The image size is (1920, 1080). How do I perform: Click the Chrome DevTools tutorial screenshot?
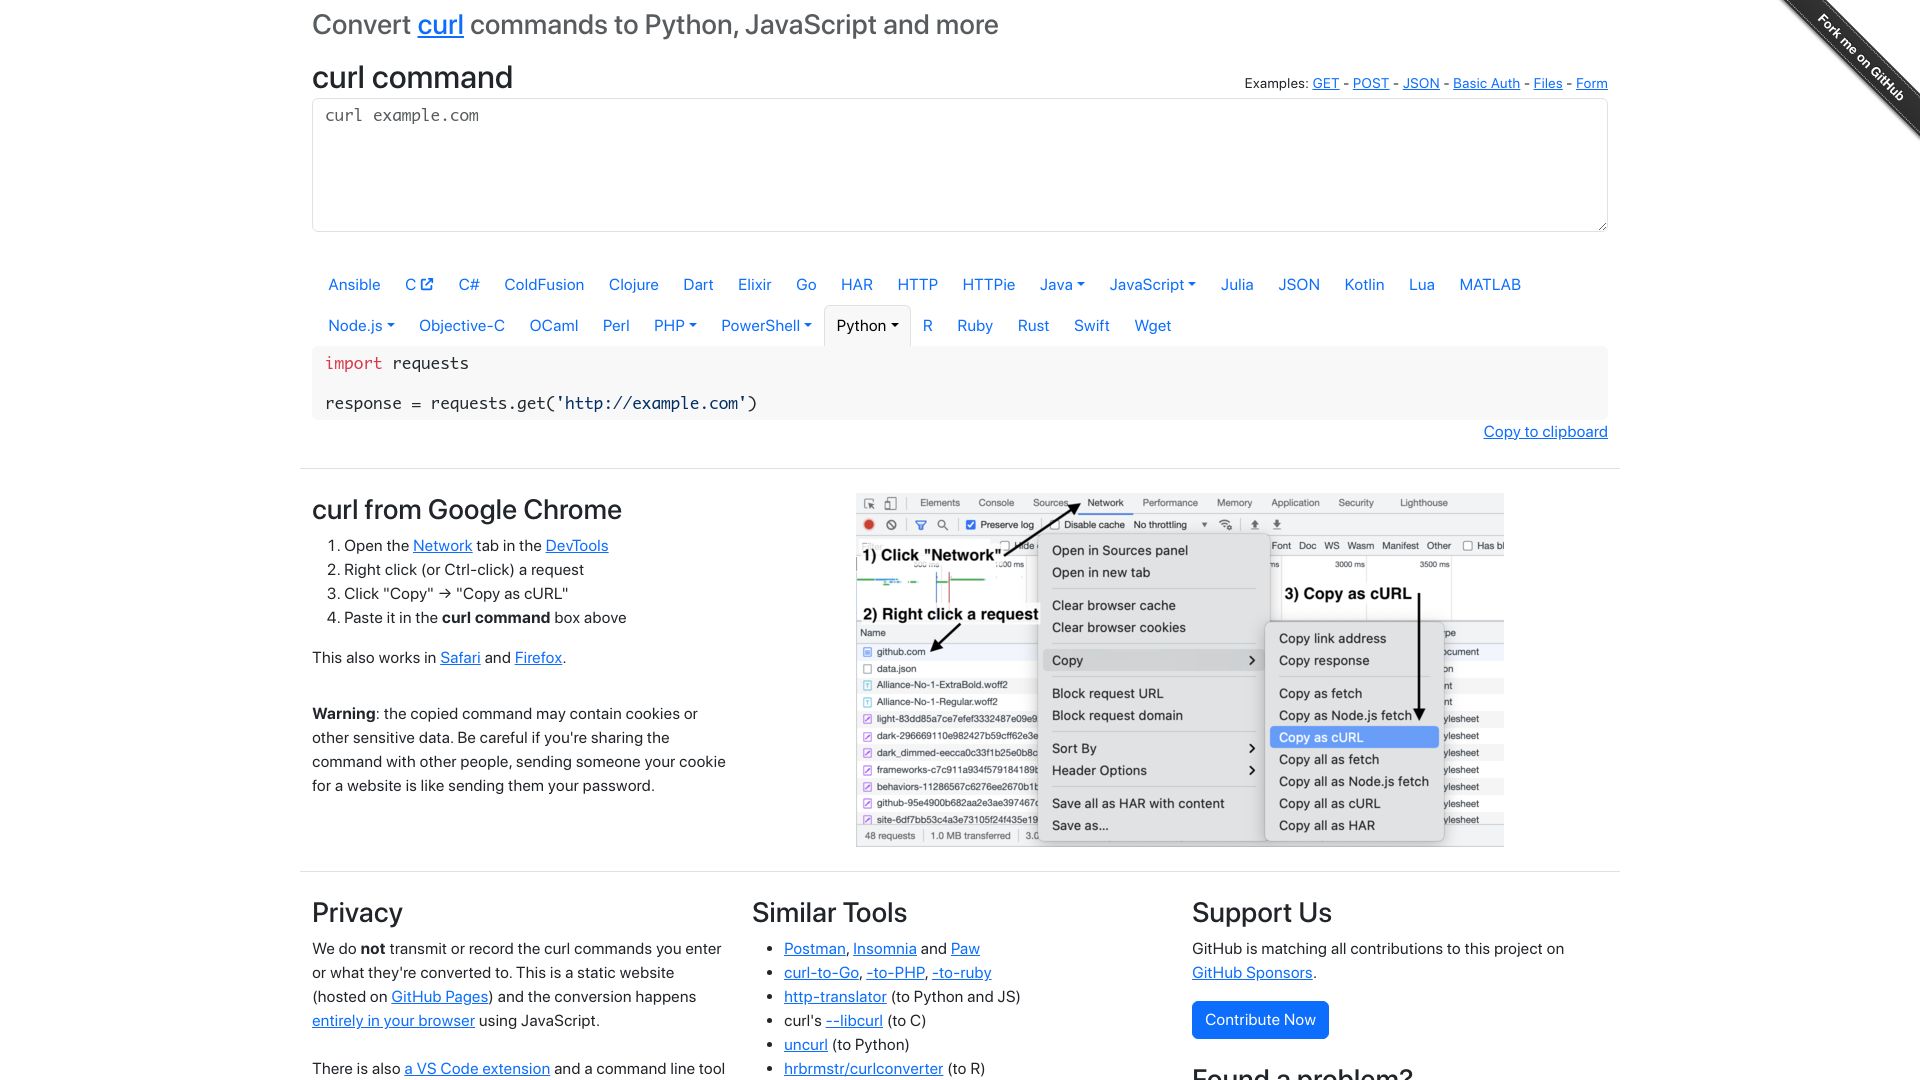(1179, 670)
